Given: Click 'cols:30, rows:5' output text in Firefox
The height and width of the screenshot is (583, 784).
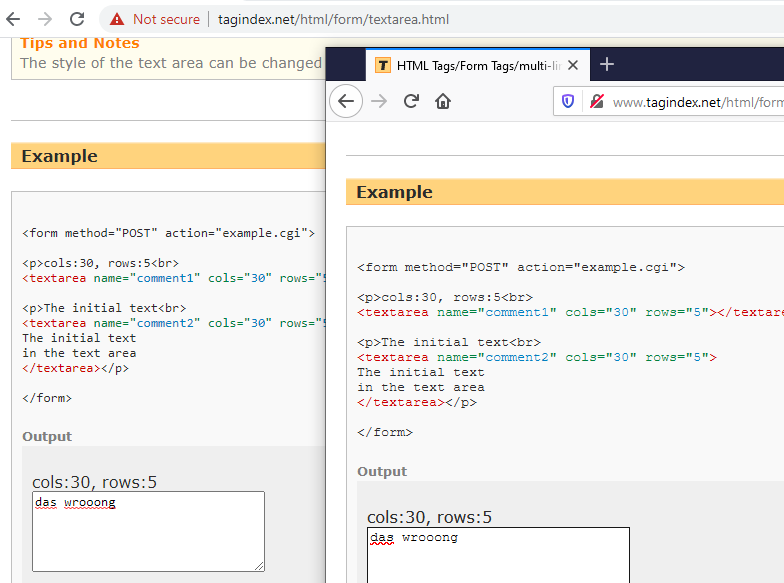Looking at the screenshot, I should (430, 517).
